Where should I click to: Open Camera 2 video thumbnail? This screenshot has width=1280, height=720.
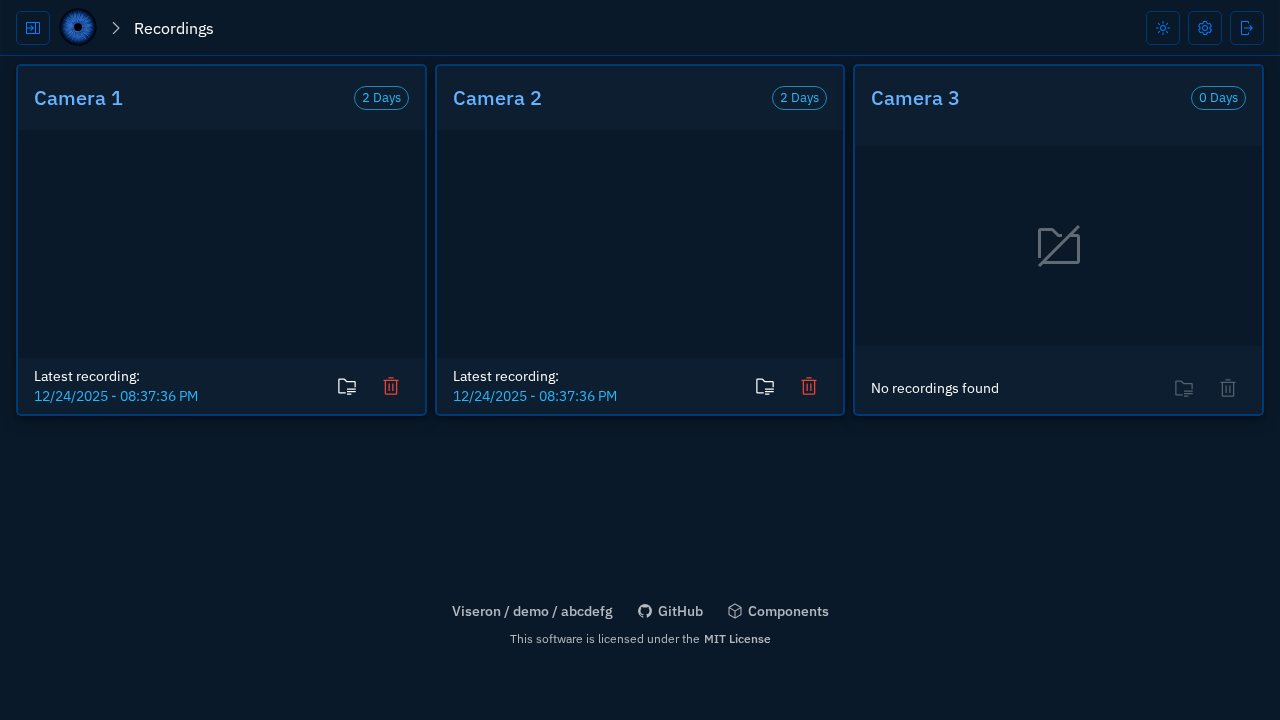click(639, 244)
